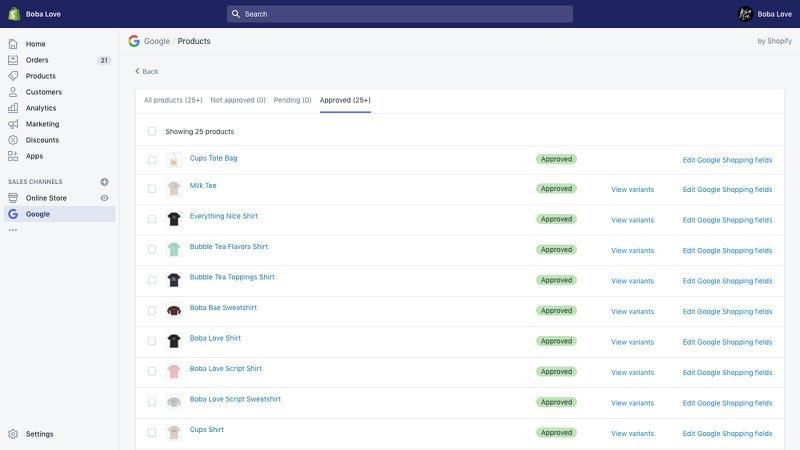Viewport: 800px width, 450px height.
Task: View variants for Bubble Tea Flavors Shirt
Action: coord(632,251)
